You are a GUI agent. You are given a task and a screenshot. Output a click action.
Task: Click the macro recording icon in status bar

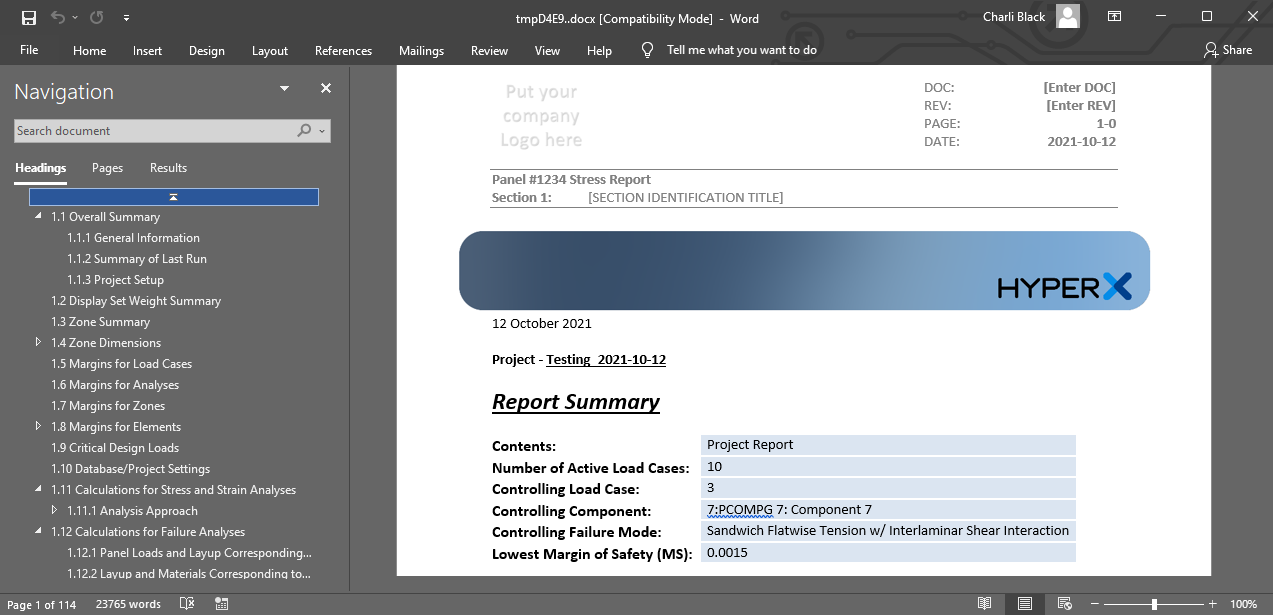pos(221,604)
